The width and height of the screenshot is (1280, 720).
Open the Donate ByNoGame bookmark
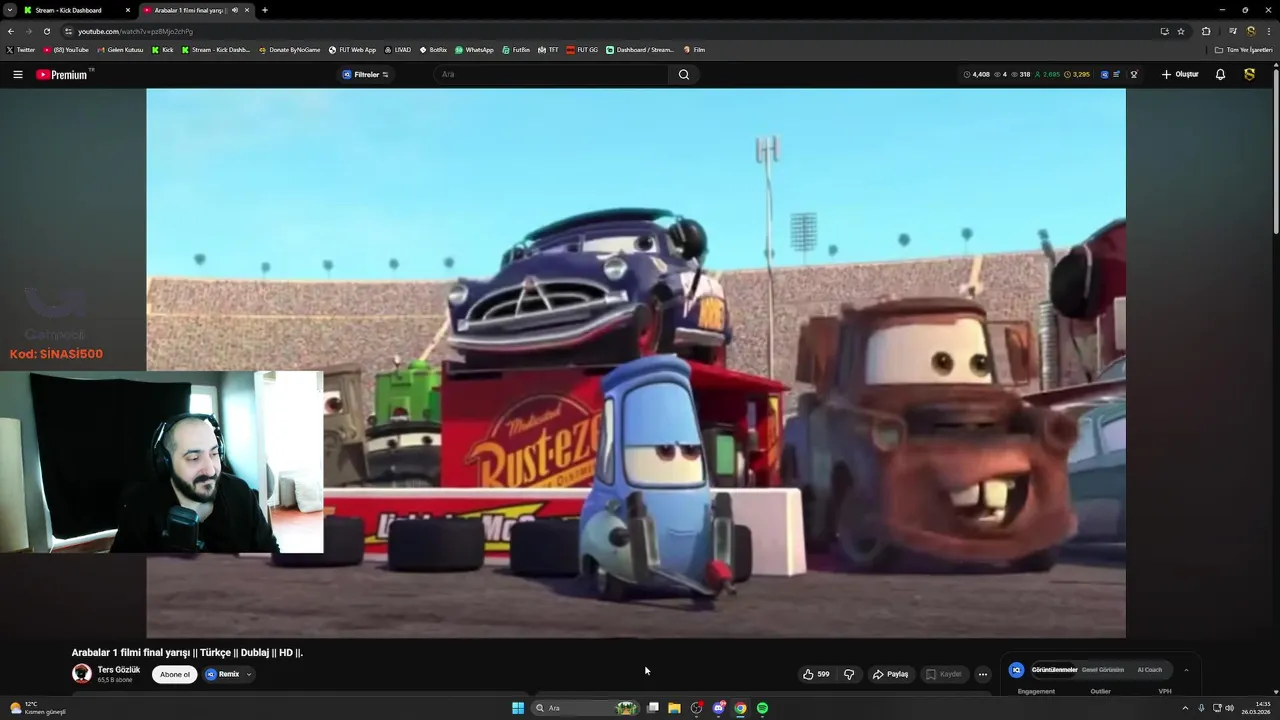290,49
